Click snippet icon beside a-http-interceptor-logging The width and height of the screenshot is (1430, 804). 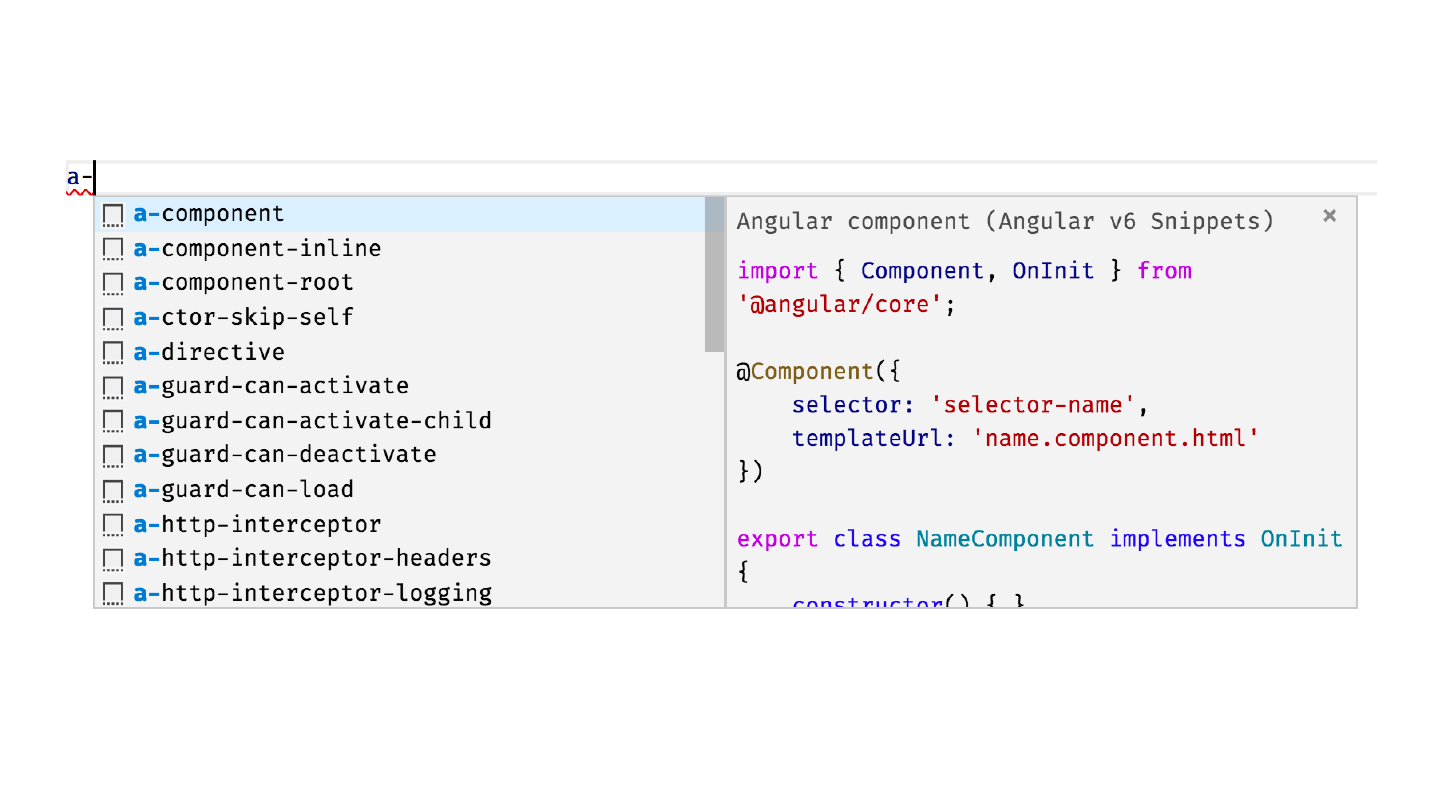click(114, 594)
